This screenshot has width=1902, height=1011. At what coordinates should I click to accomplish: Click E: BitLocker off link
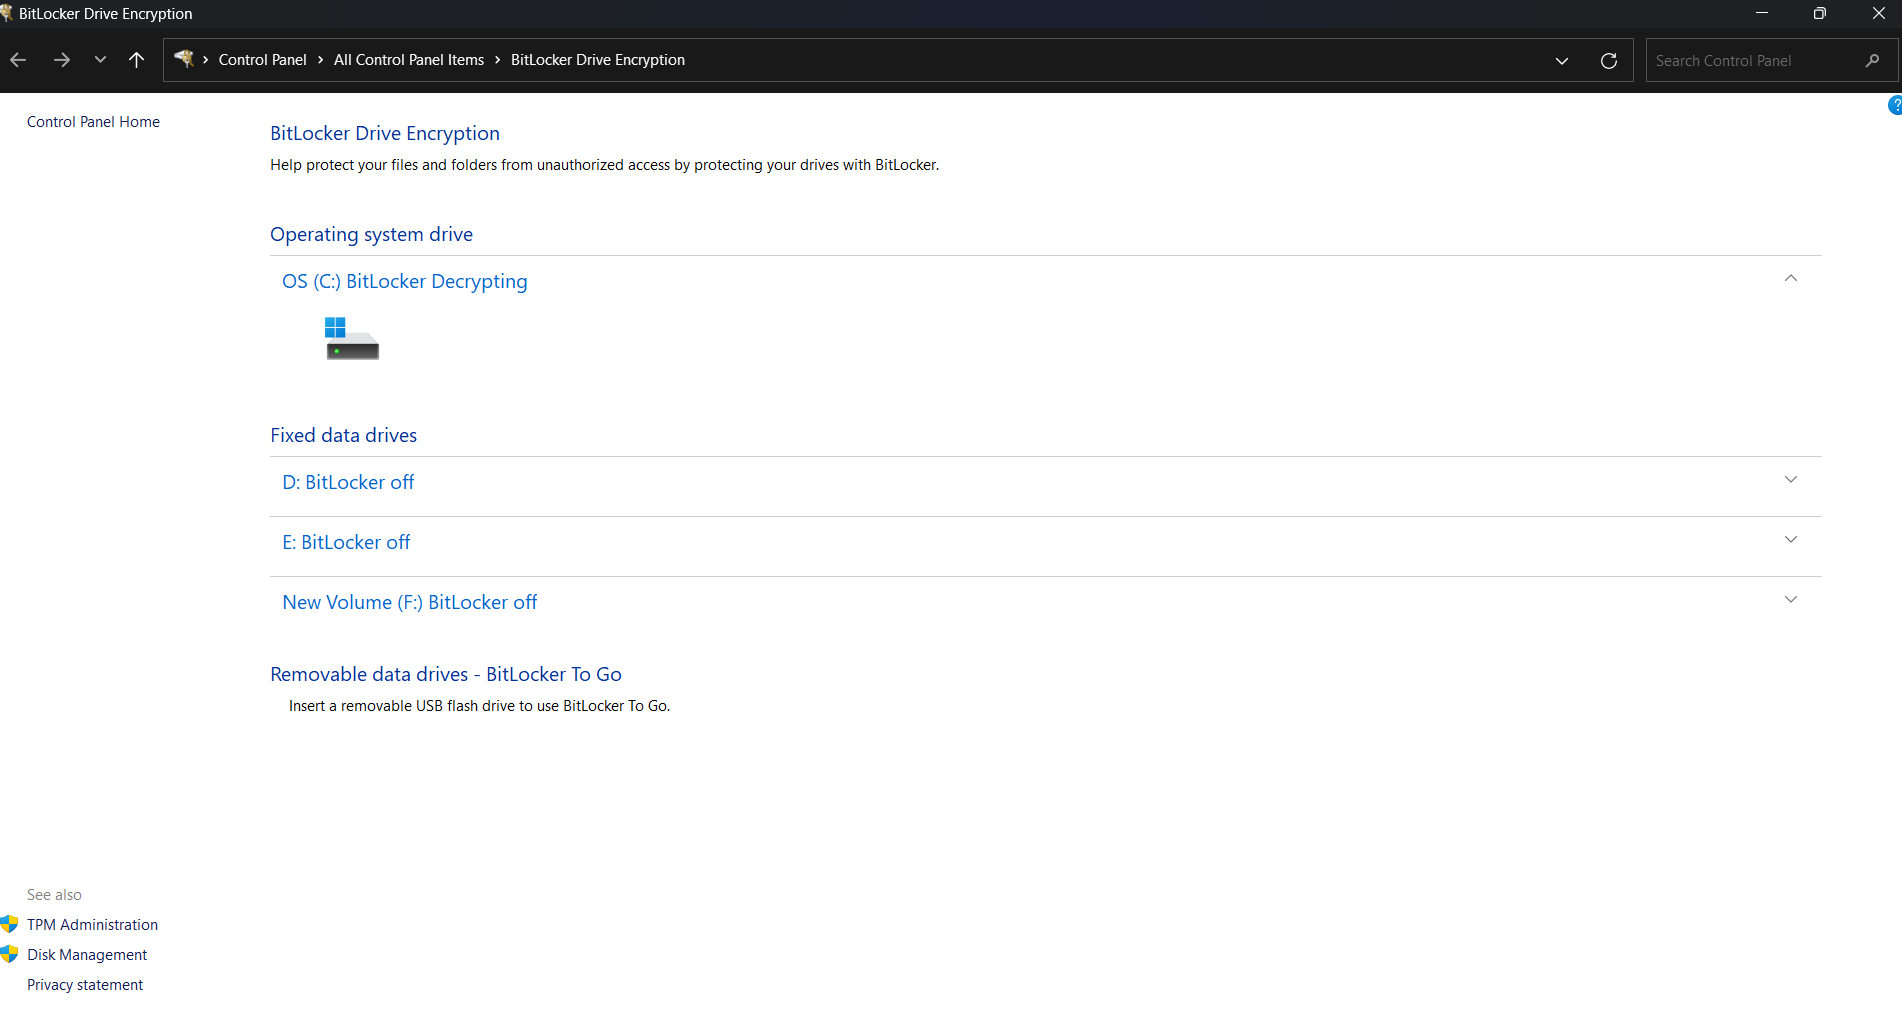pyautogui.click(x=346, y=543)
